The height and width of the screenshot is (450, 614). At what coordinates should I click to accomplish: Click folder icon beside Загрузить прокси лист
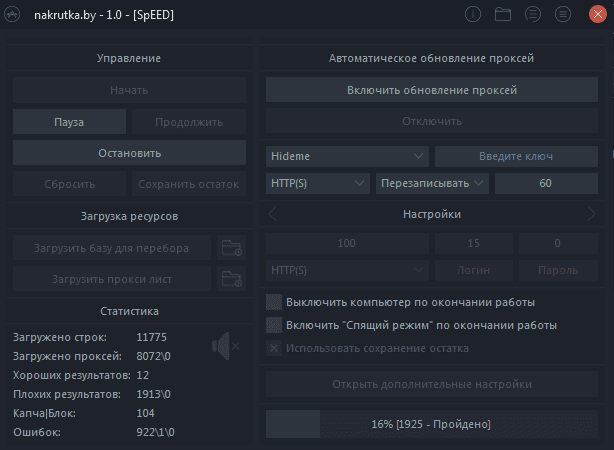pyautogui.click(x=231, y=279)
